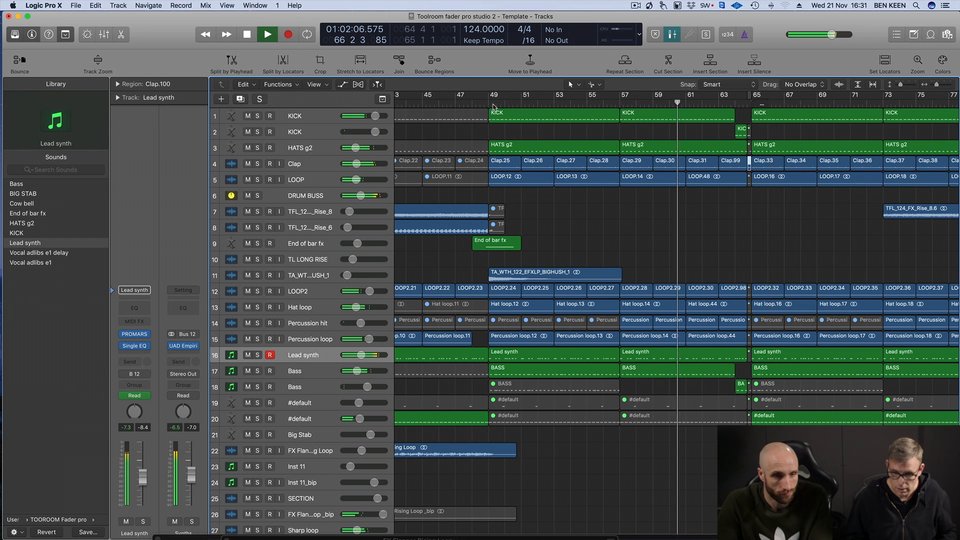Open the Quick Help question mark icon
The height and width of the screenshot is (540, 960).
pos(48,34)
